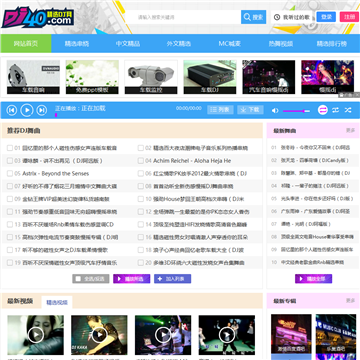Viewport: 360px width, 360px height.
Task: Open song Achim Reichel - Aloha Heja He
Action: point(192,161)
